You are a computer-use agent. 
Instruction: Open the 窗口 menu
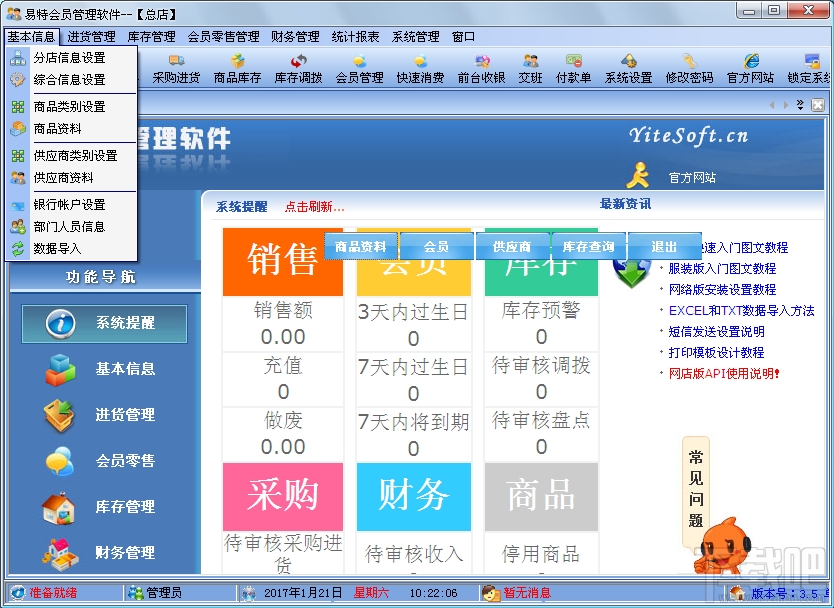tap(462, 36)
